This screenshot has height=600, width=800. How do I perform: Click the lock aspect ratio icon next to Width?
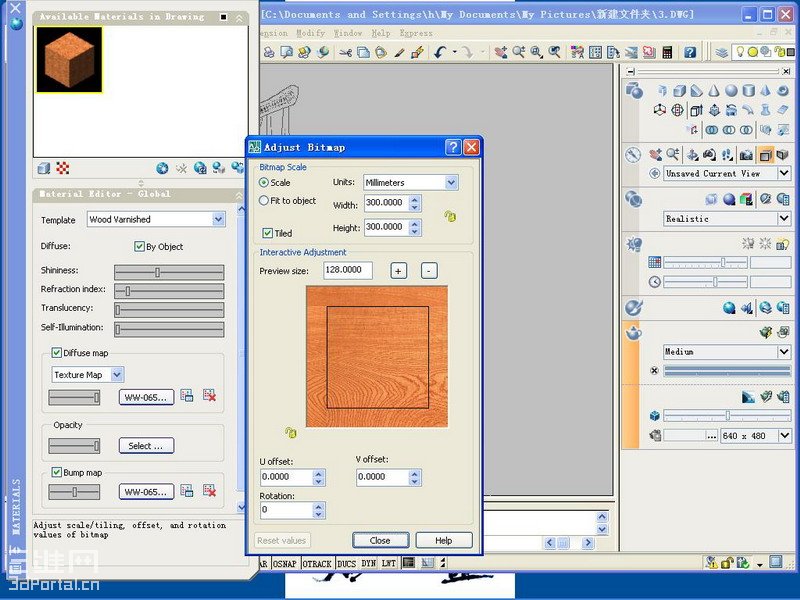click(450, 216)
